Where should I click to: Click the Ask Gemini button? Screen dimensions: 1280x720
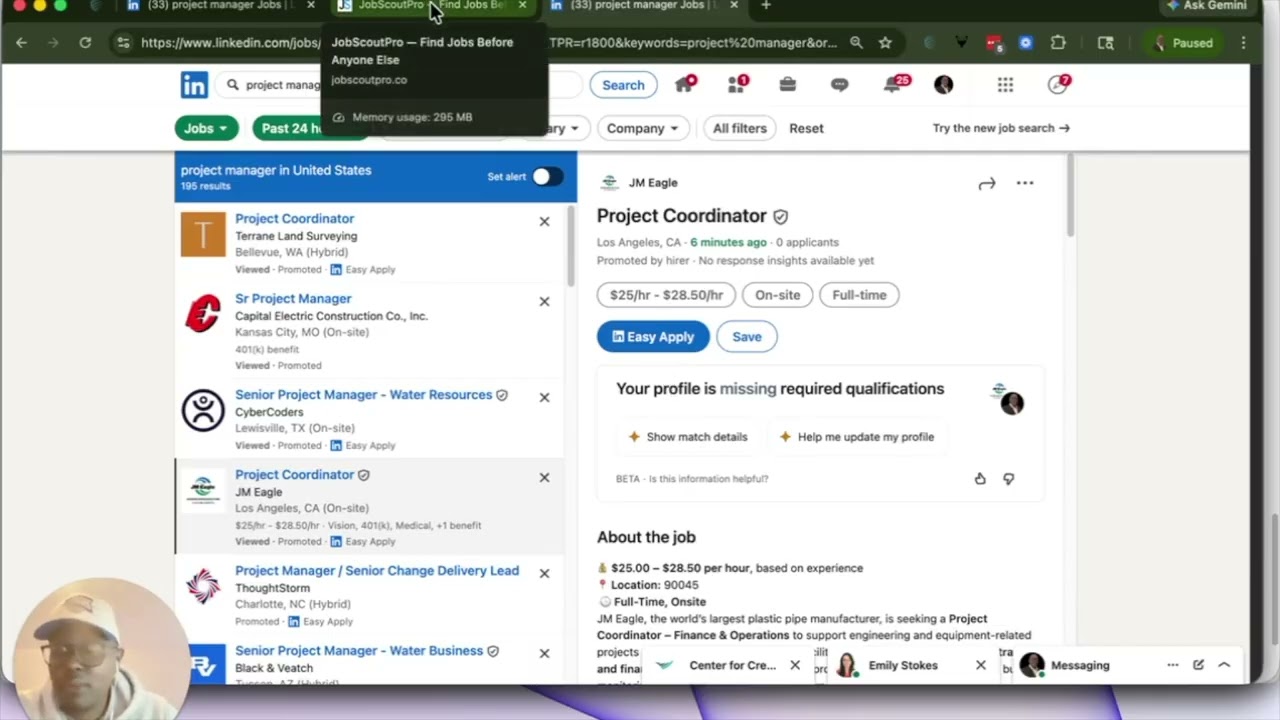1206,6
